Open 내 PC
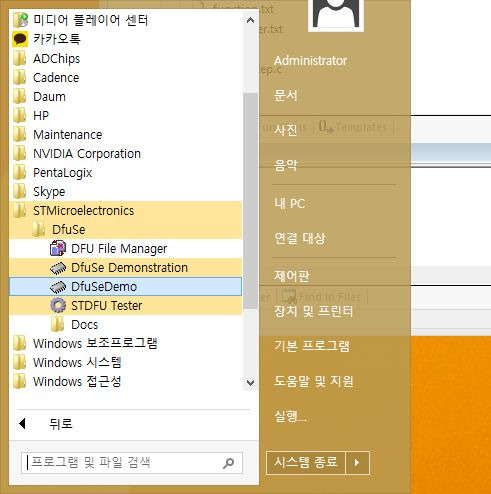Image resolution: width=491 pixels, height=494 pixels. pos(290,203)
